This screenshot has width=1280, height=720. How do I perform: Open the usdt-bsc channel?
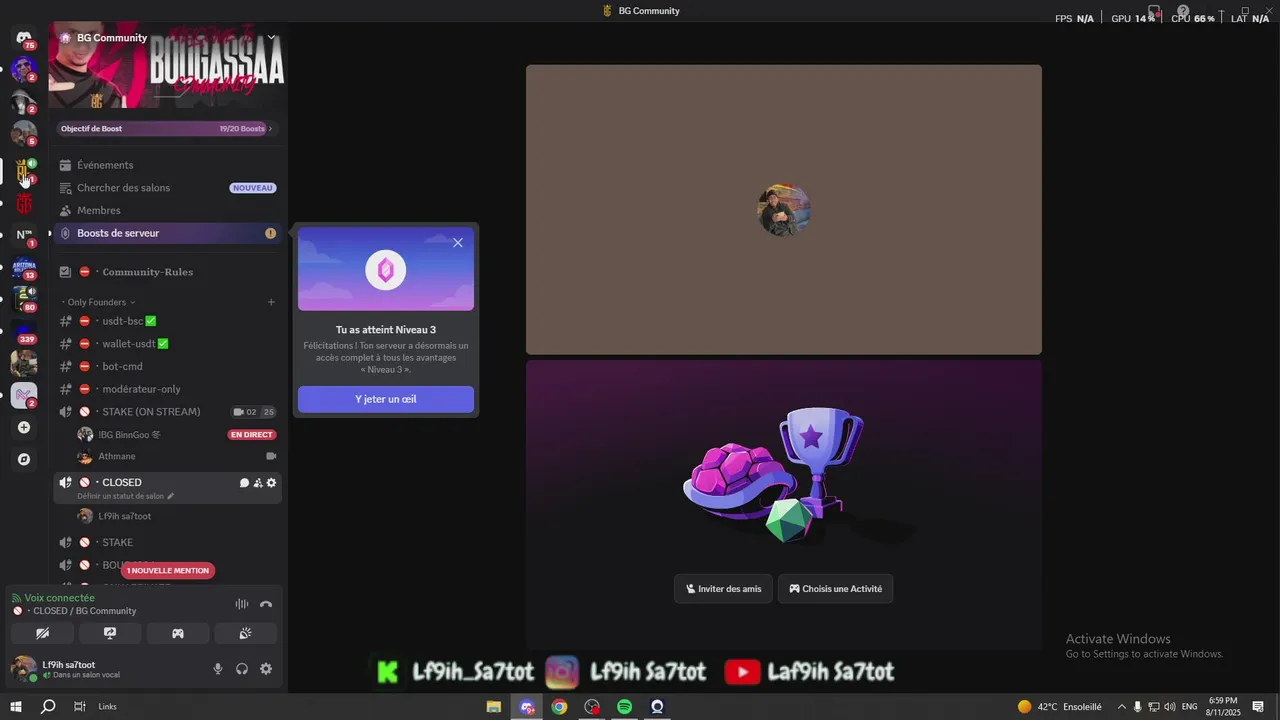(x=167, y=321)
